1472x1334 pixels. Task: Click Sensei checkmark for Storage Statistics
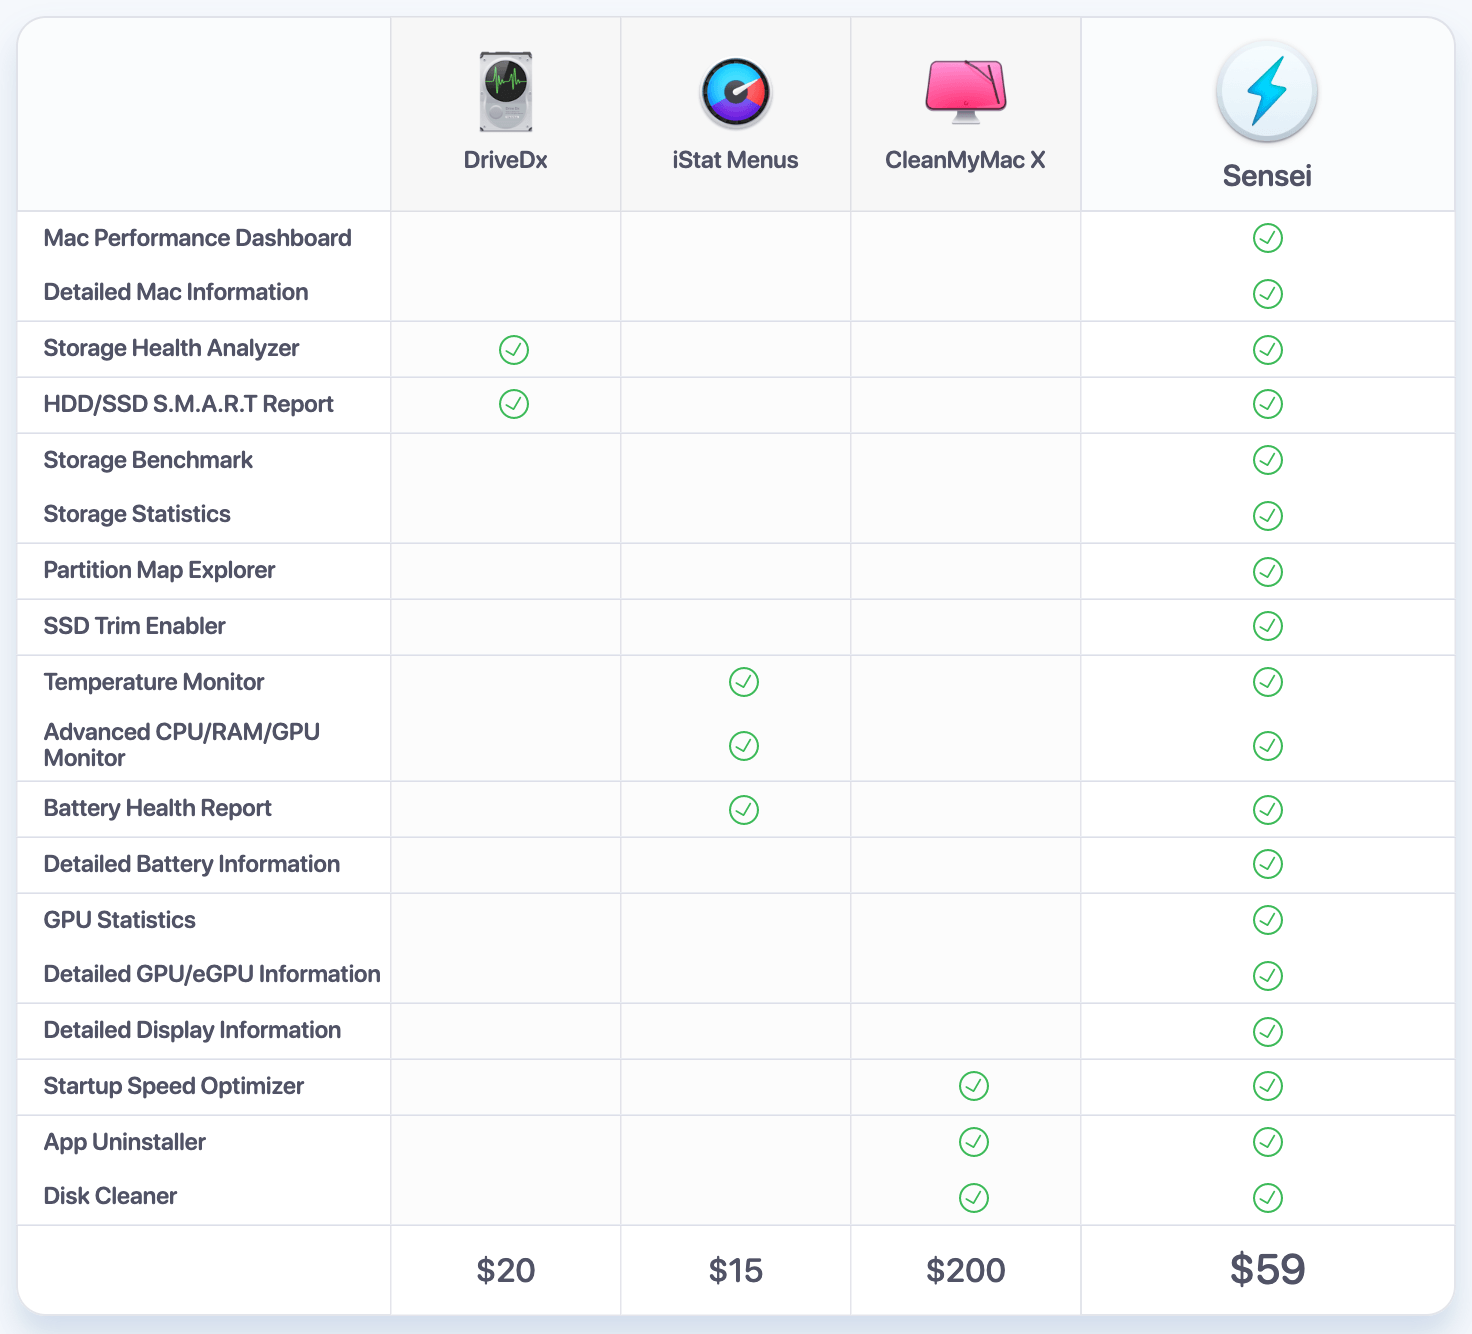(x=1268, y=516)
